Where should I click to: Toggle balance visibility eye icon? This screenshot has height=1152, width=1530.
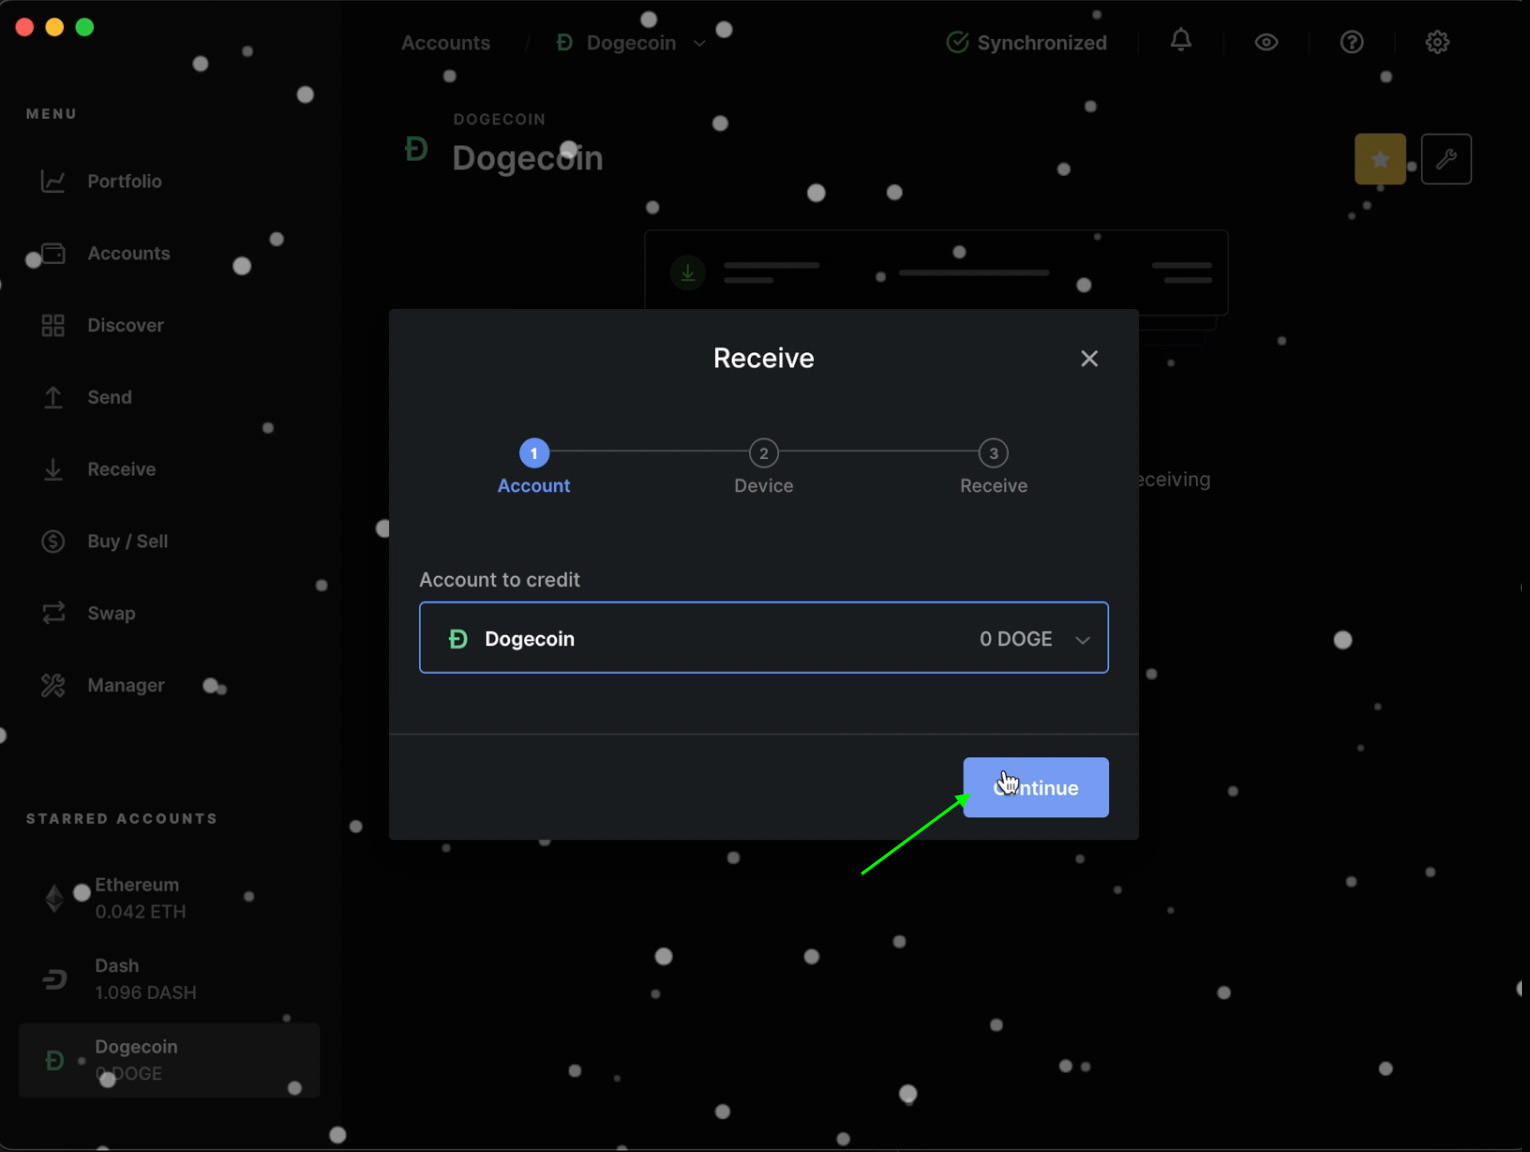(1266, 42)
